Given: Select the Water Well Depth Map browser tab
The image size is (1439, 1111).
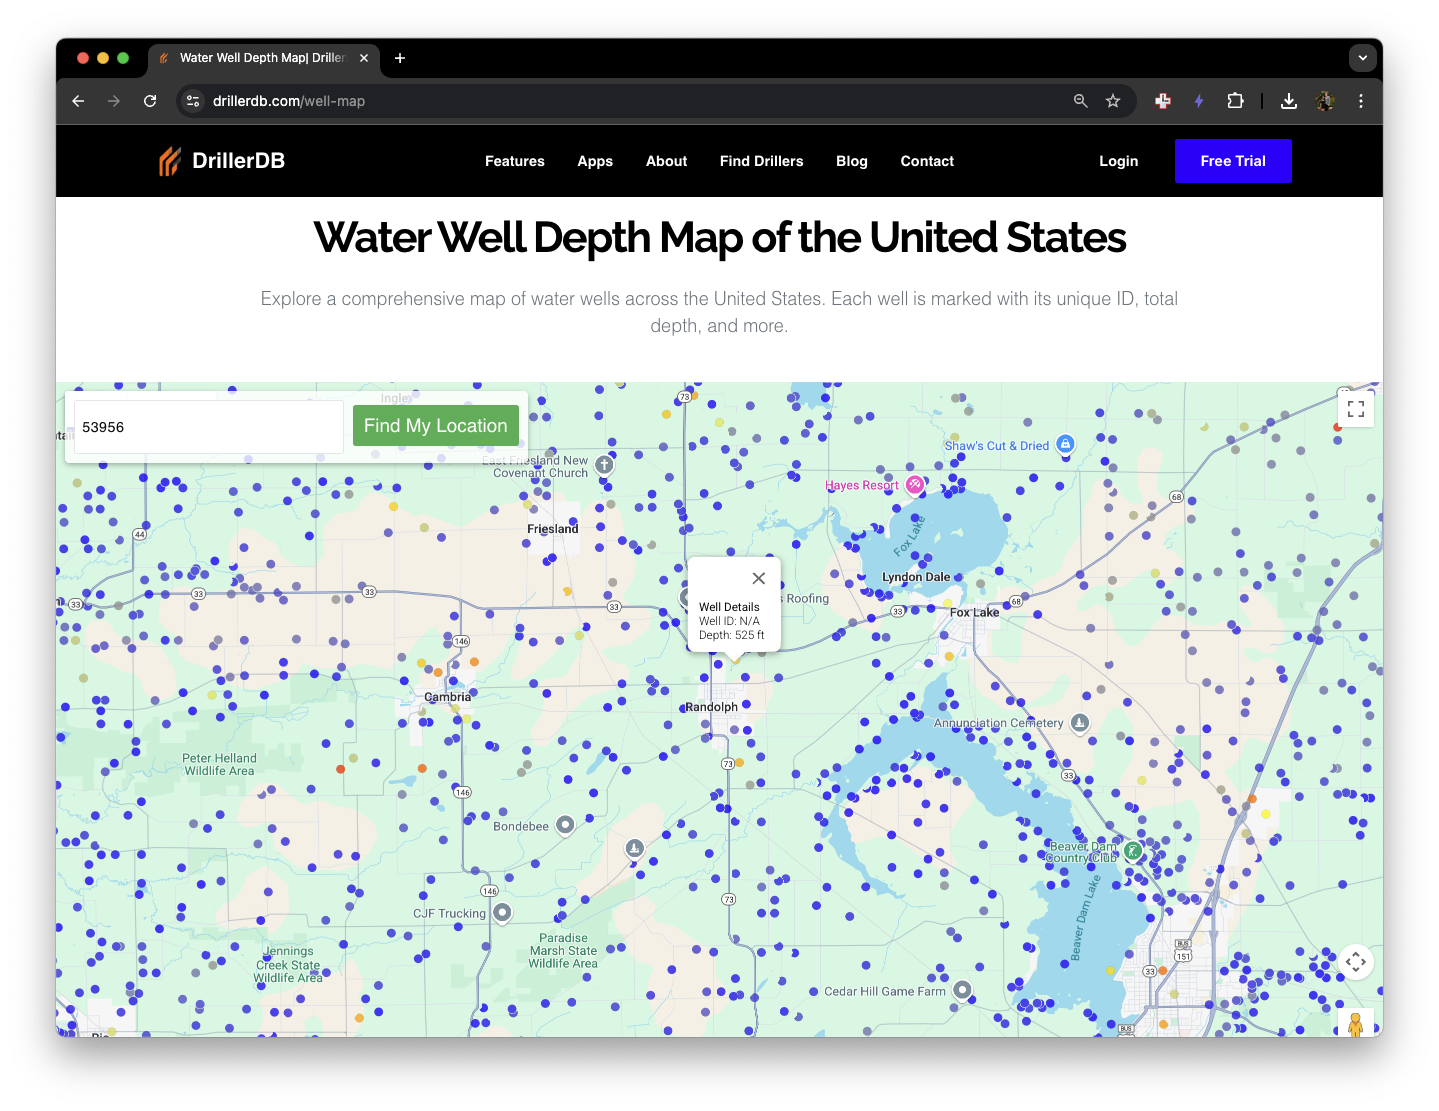Looking at the screenshot, I should [262, 58].
